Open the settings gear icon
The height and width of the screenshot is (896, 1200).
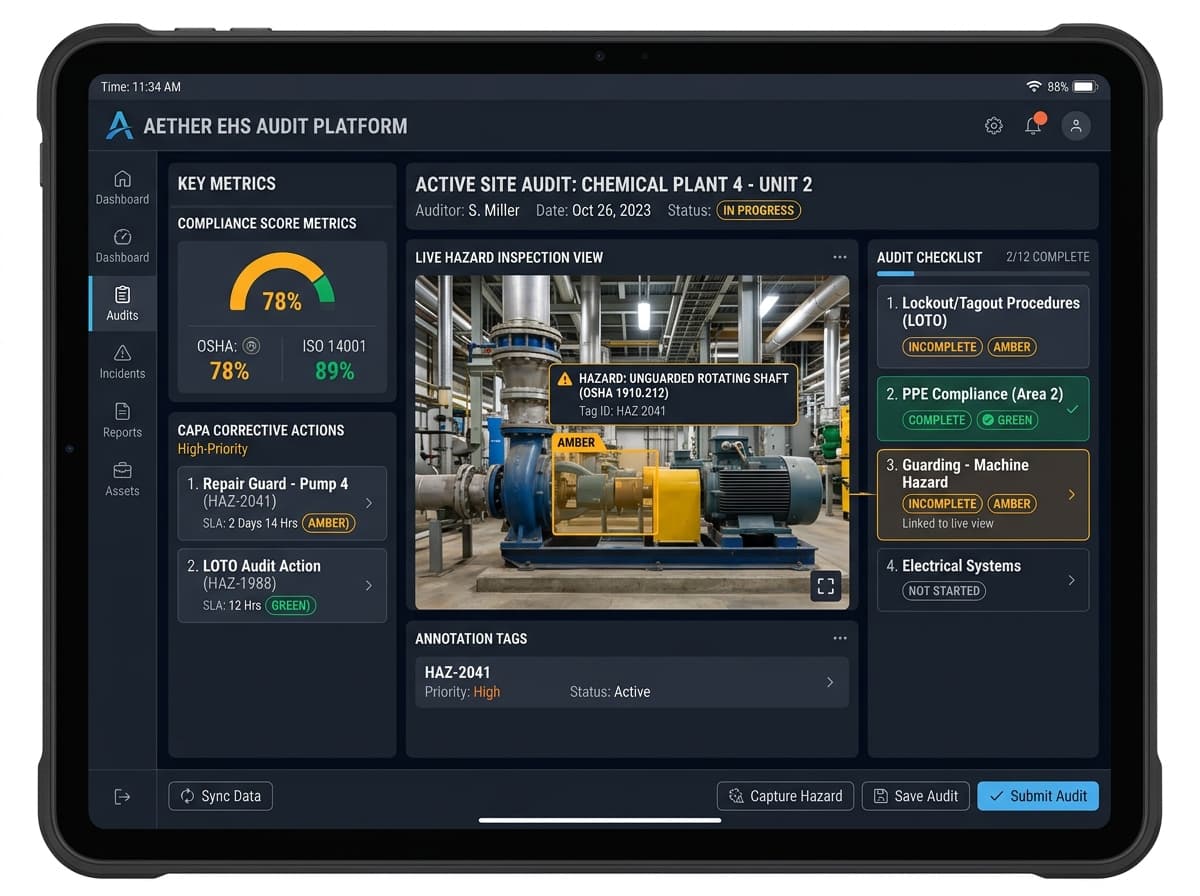993,126
